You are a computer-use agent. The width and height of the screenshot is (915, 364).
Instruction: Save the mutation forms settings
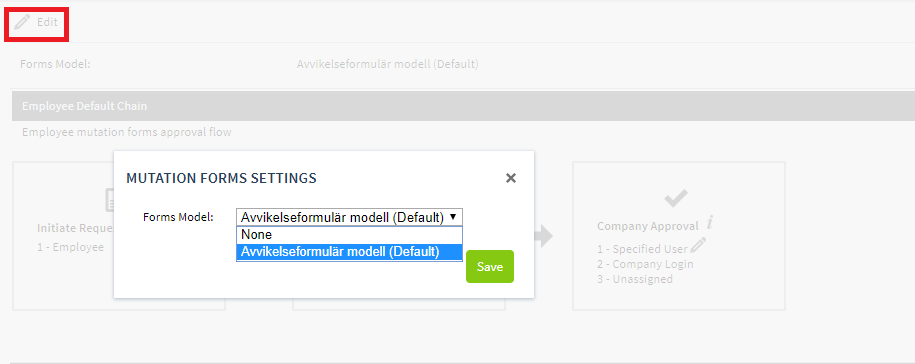click(490, 267)
